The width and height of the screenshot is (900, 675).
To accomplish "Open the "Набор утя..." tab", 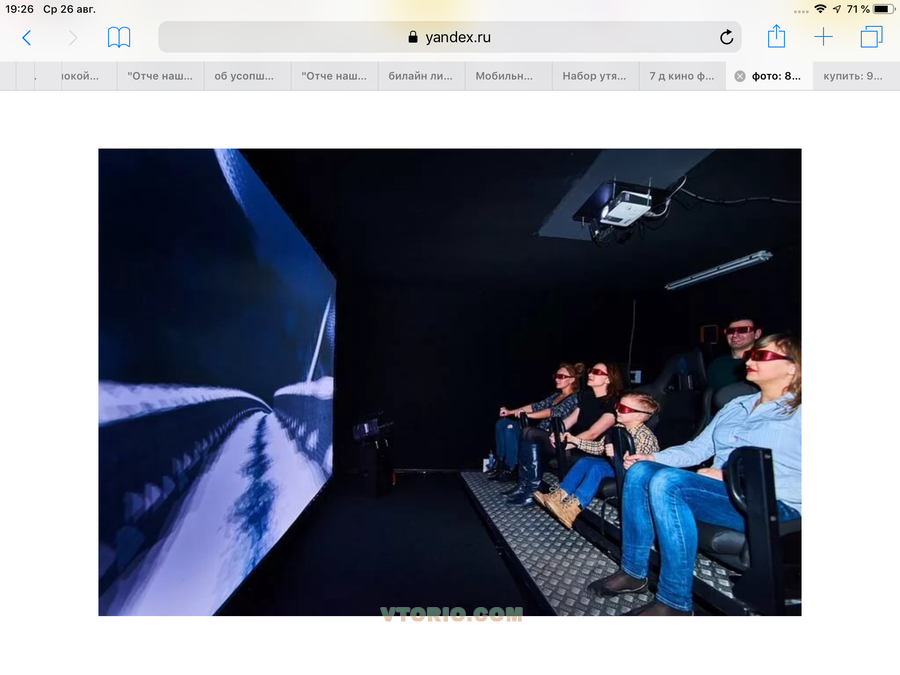I will tap(595, 76).
